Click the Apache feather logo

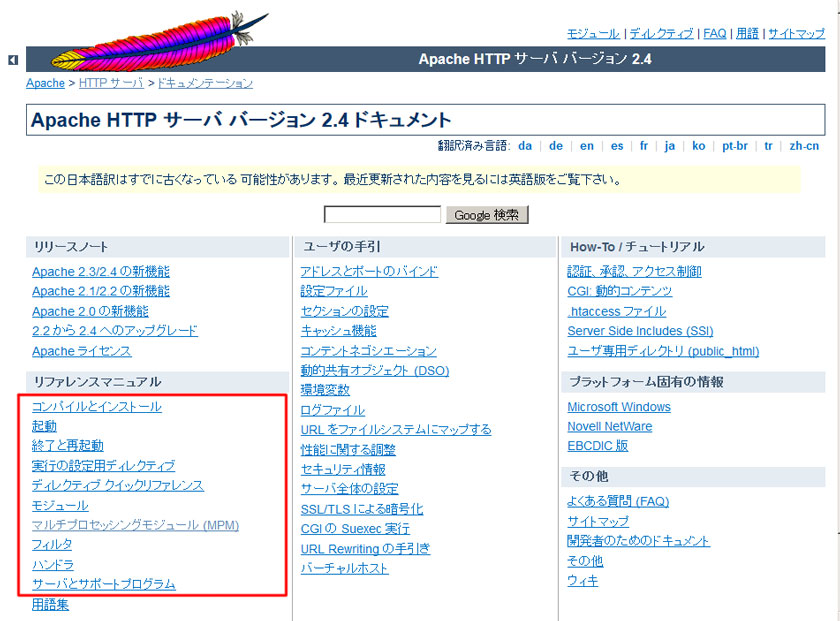[x=159, y=42]
